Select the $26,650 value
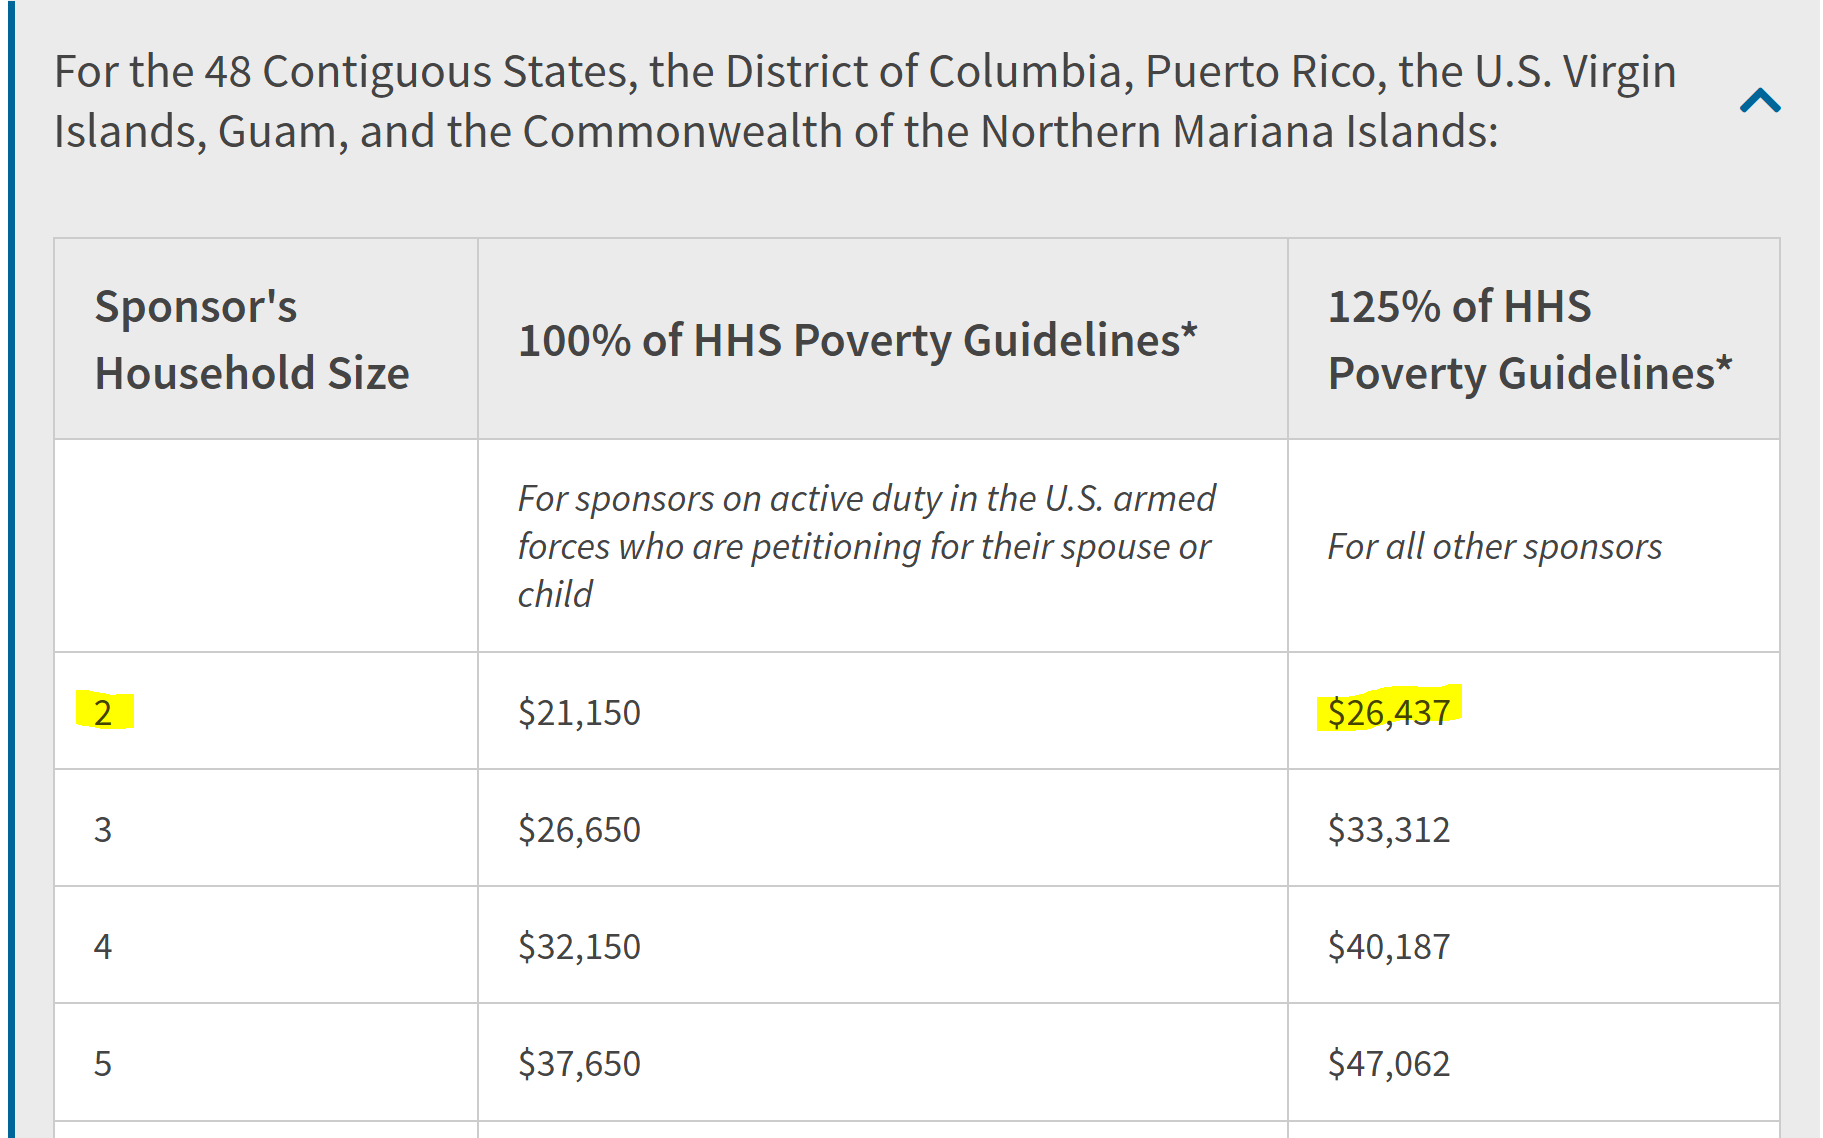The height and width of the screenshot is (1138, 1823). (x=579, y=829)
